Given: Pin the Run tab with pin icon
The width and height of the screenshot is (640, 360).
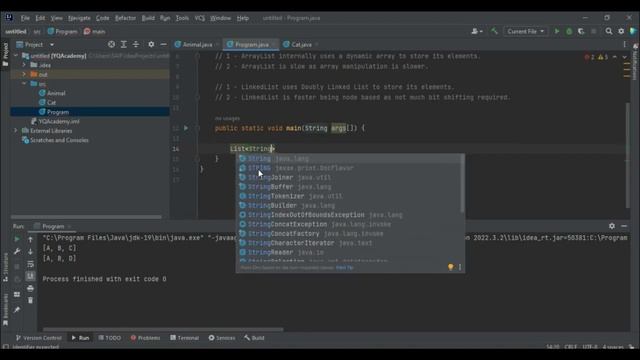Looking at the screenshot, I should click(17, 310).
